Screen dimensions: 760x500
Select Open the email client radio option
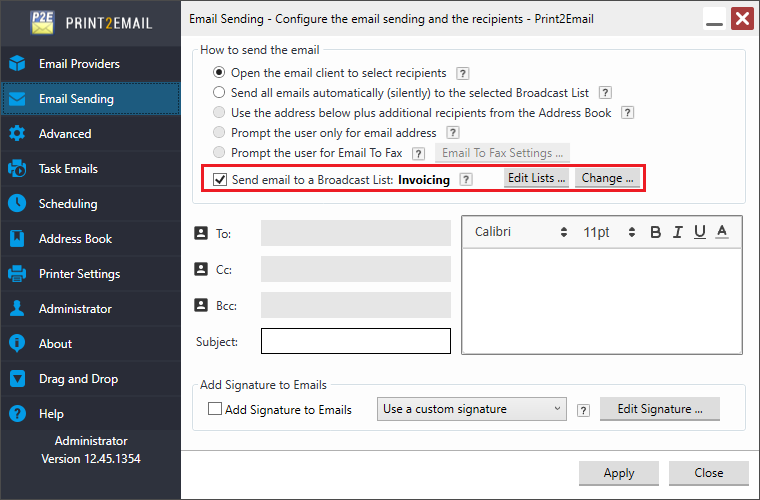pyautogui.click(x=219, y=73)
